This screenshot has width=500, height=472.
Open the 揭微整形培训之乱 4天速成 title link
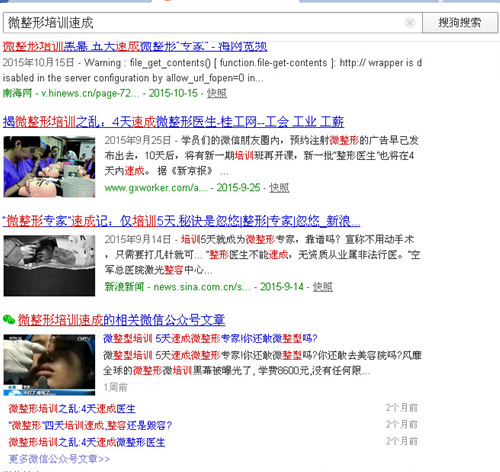tap(173, 122)
